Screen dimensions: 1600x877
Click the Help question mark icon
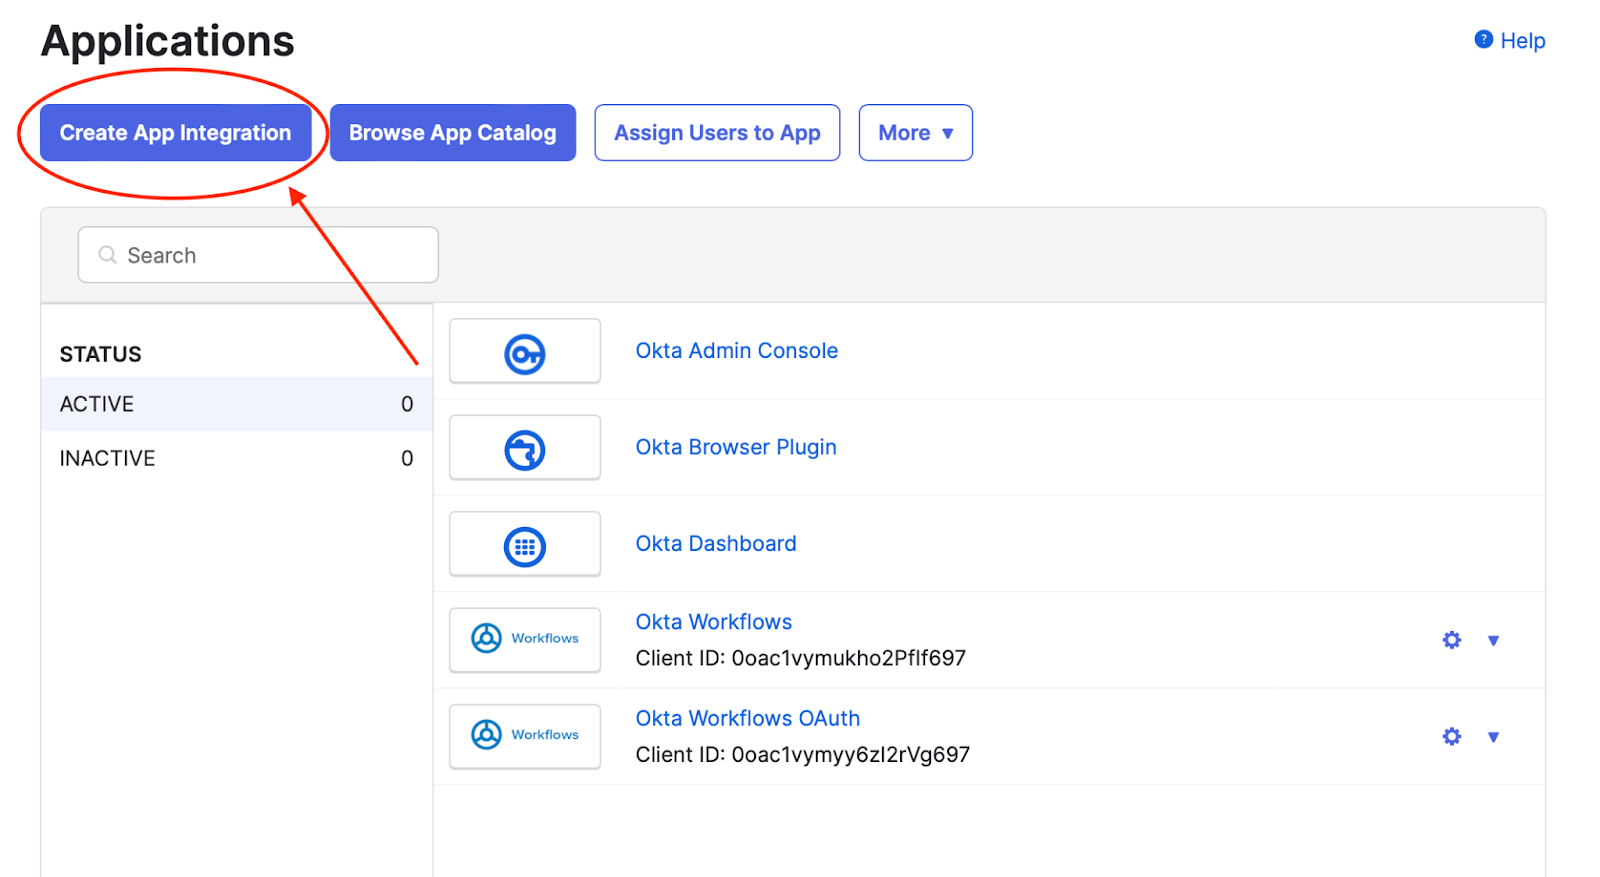click(1483, 39)
